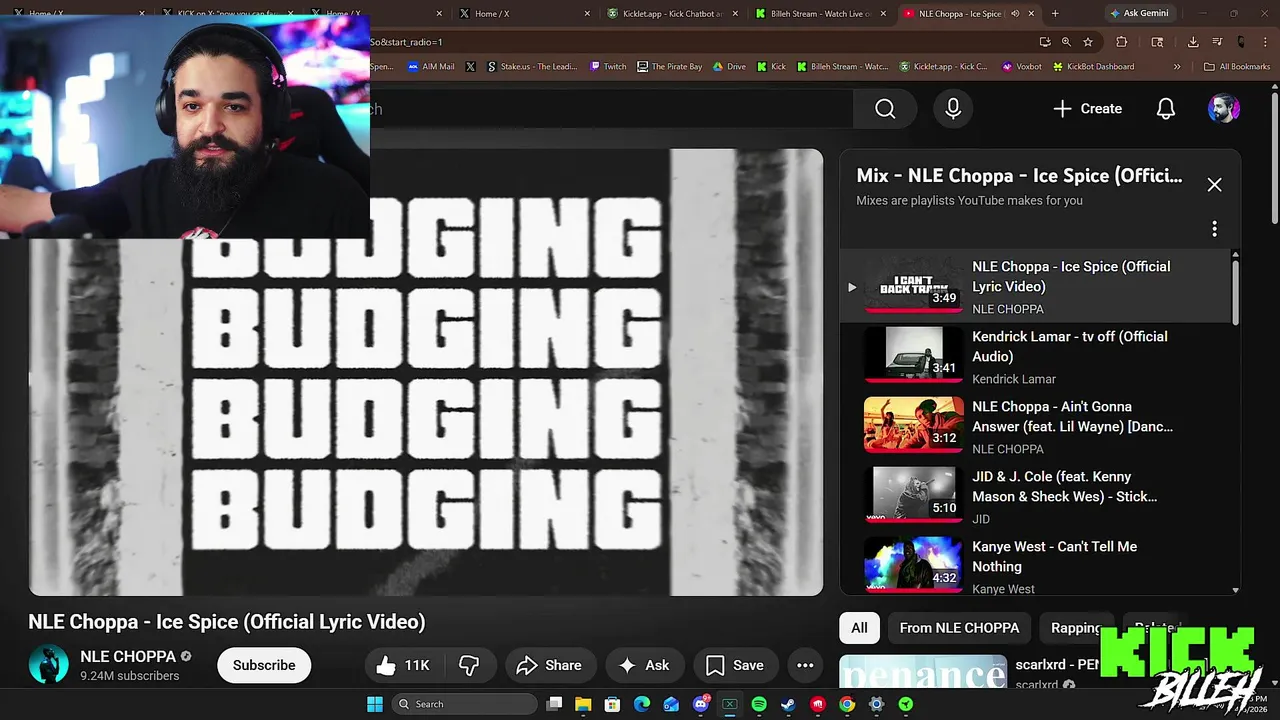Viewport: 1280px width, 720px height.
Task: Open the browser zoom magnifier icon
Action: click(1066, 42)
